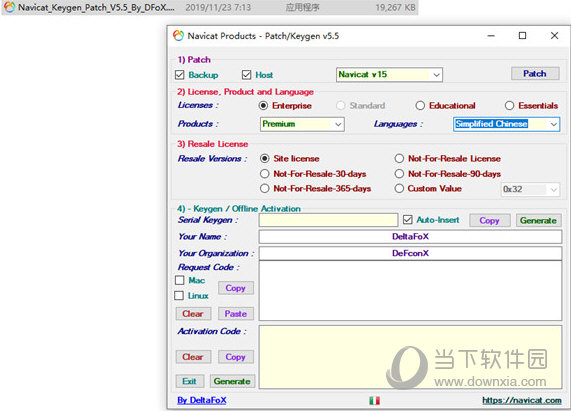Select the Navicat_Keygen_Patch_V5.5 file name
This screenshot has height=411, width=571.
coord(96,7)
